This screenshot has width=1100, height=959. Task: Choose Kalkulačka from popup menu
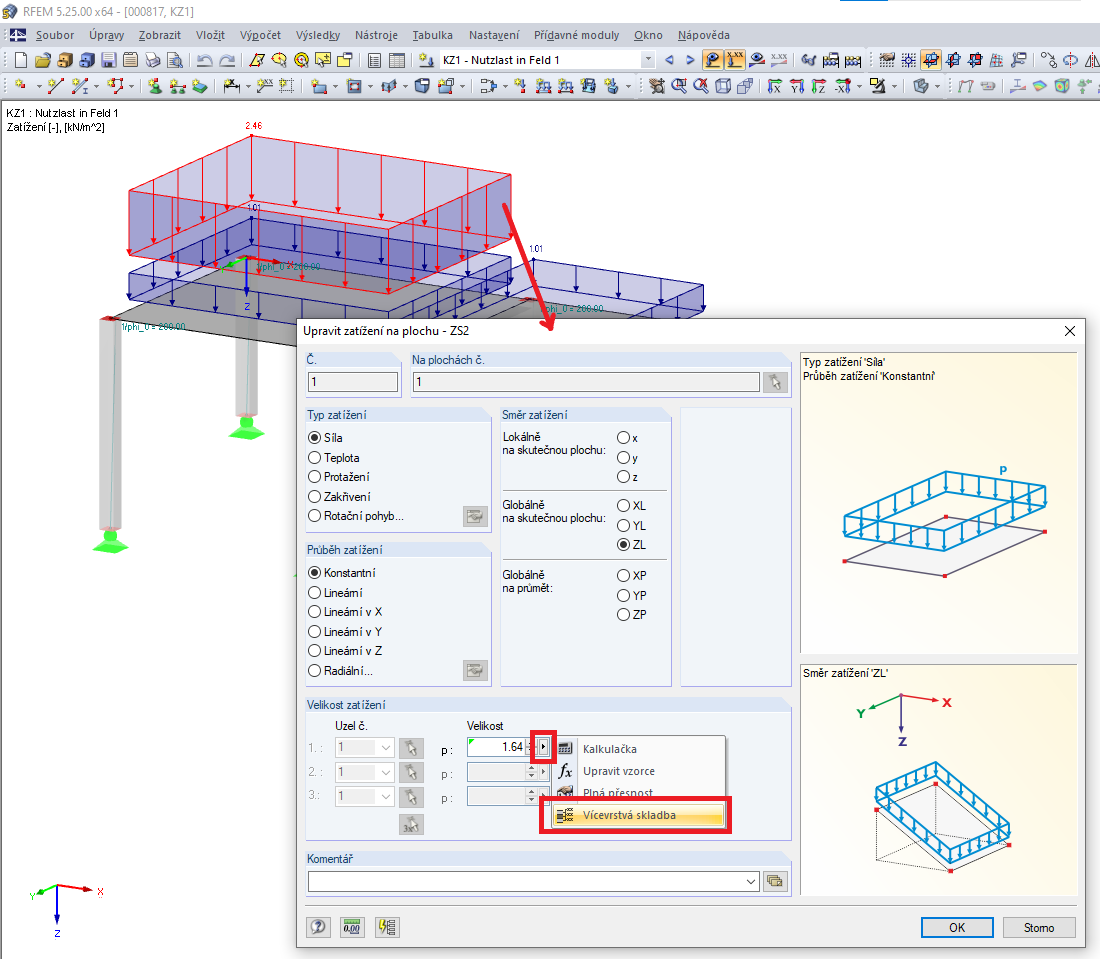pyautogui.click(x=638, y=749)
